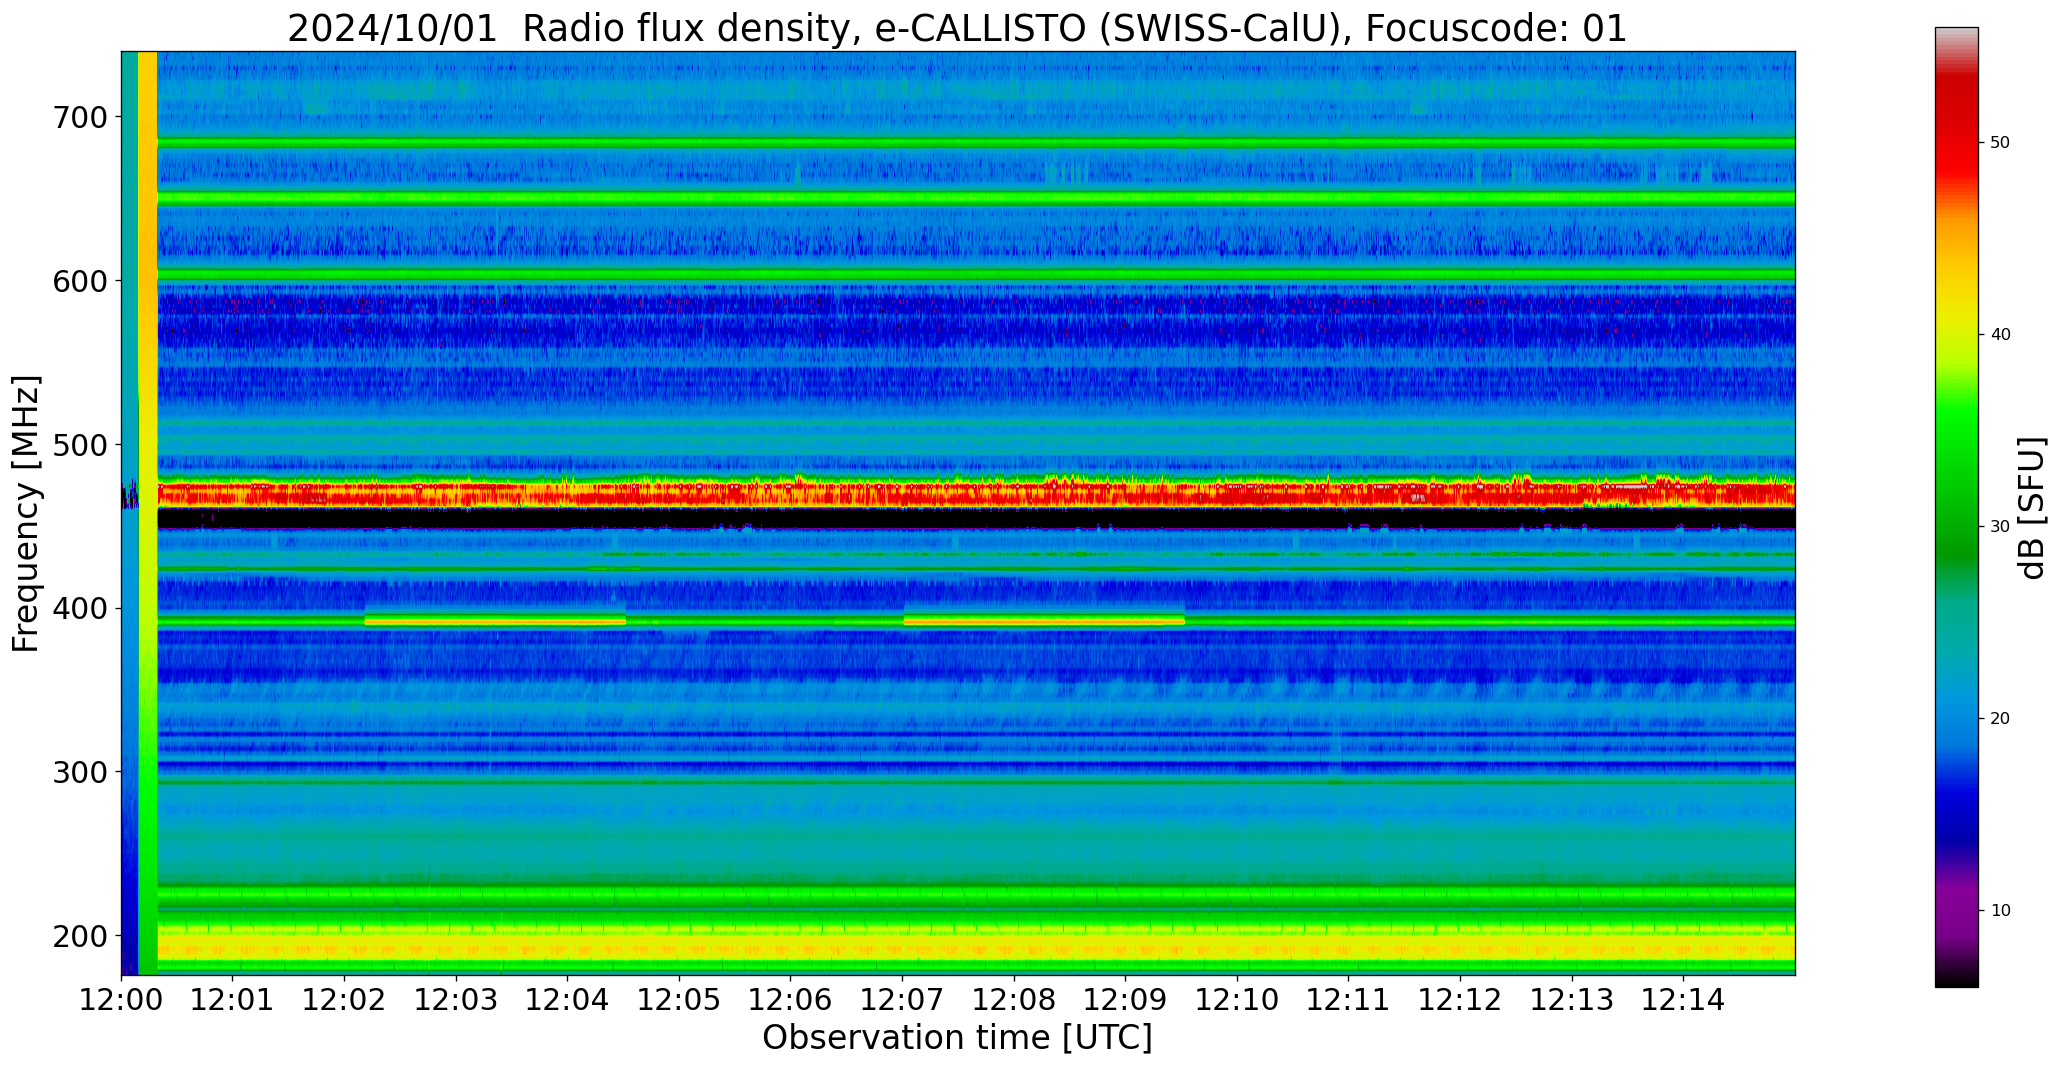Viewport: 2062px width, 1067px height.
Task: Click the 12:06 time tick label
Action: pos(791,999)
